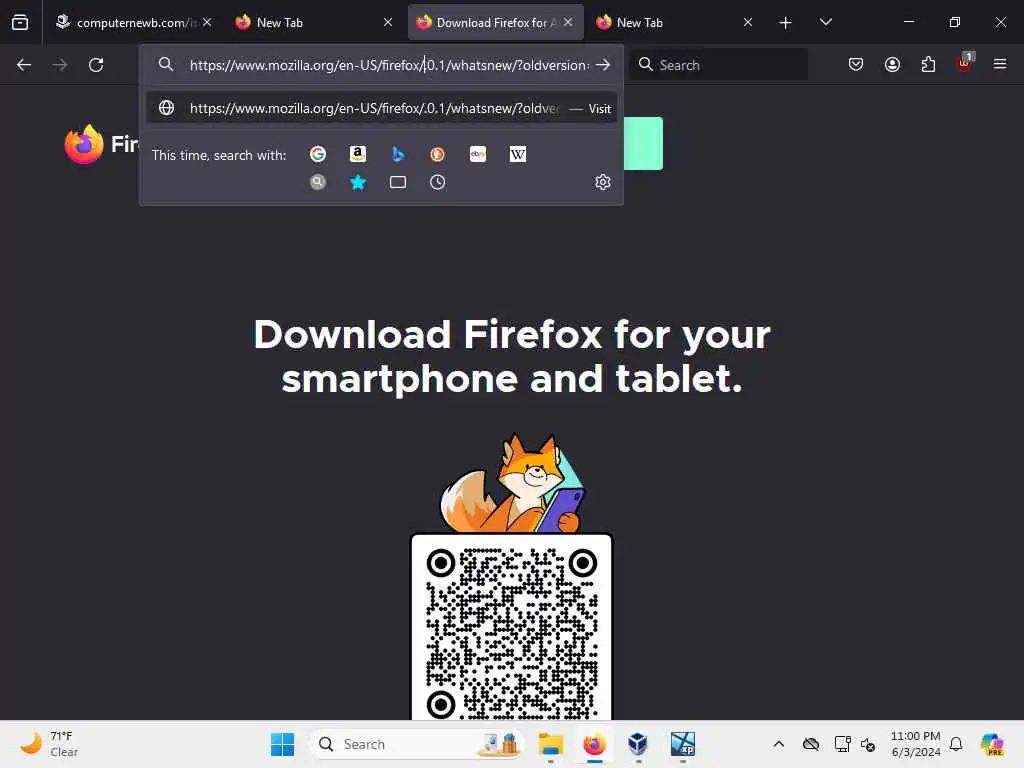Screen dimensions: 1024x768
Task: Switch to the last New Tab
Action: pos(675,23)
